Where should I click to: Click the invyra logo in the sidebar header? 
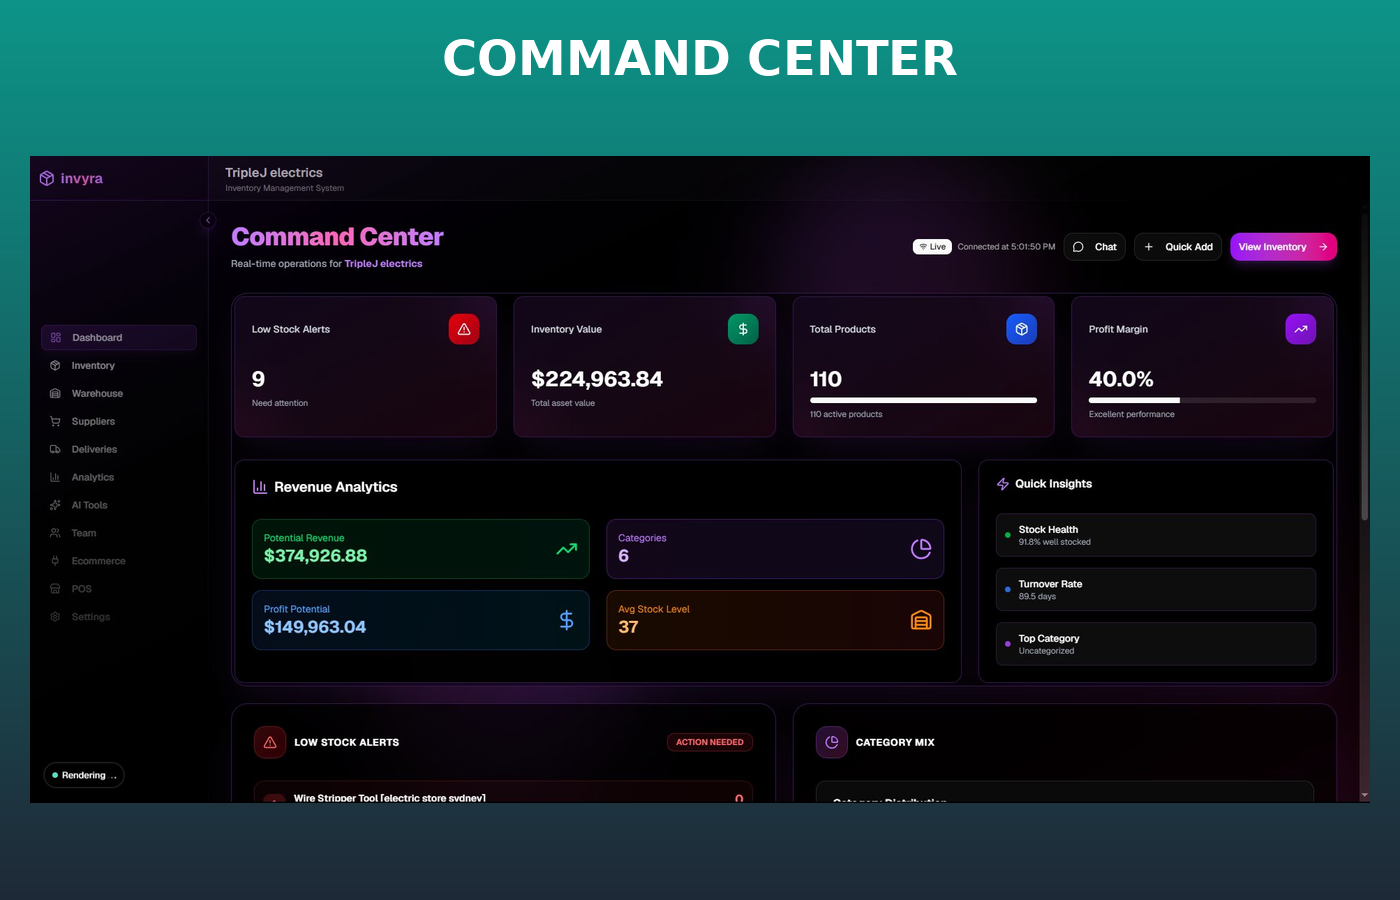(71, 178)
